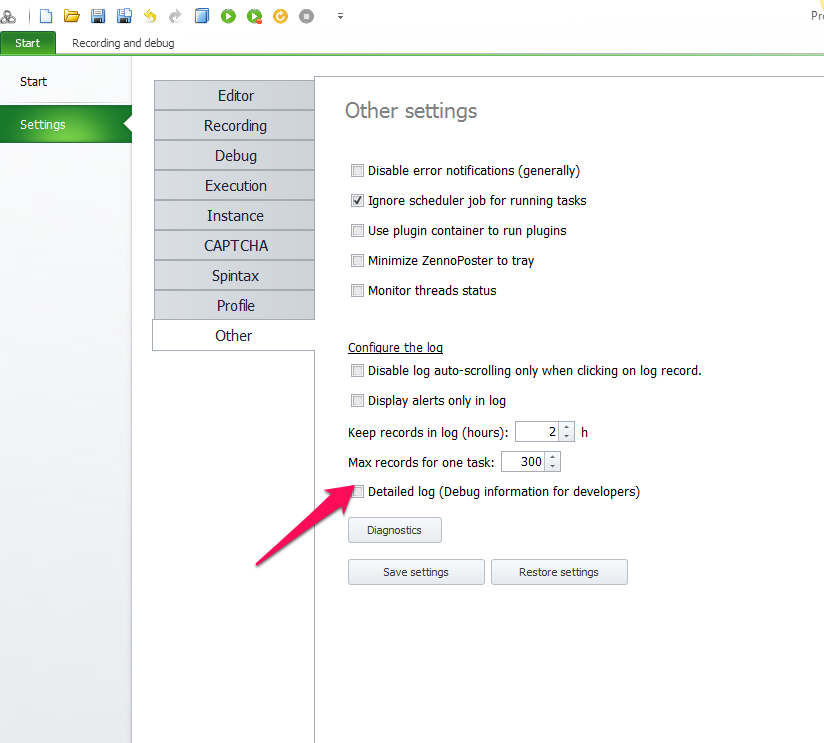This screenshot has width=824, height=743.
Task: Open the quick access toolbar customize arrow
Action: tap(341, 16)
